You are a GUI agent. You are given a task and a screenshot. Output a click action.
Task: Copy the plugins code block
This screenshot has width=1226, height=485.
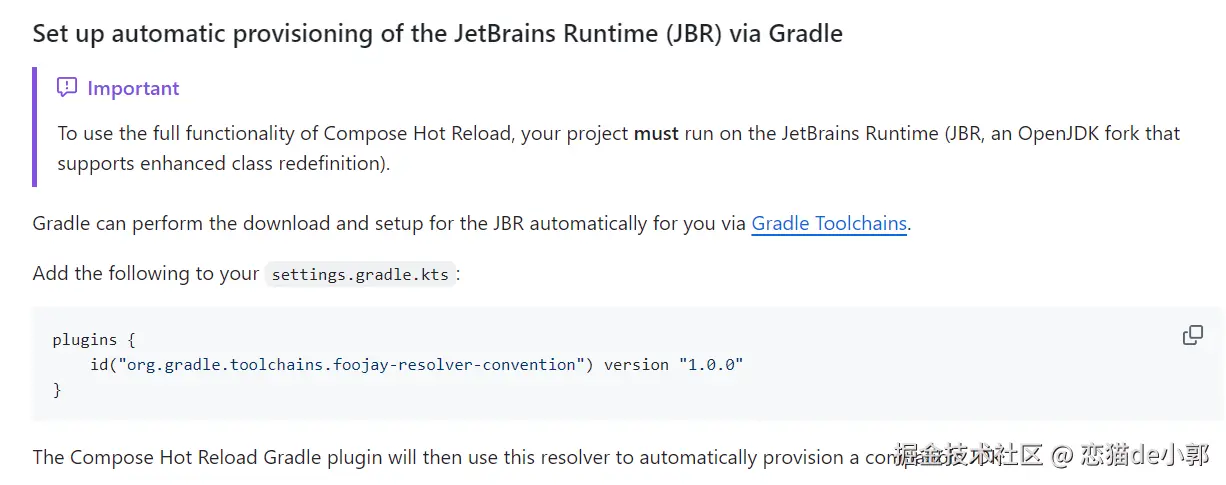pyautogui.click(x=1192, y=336)
